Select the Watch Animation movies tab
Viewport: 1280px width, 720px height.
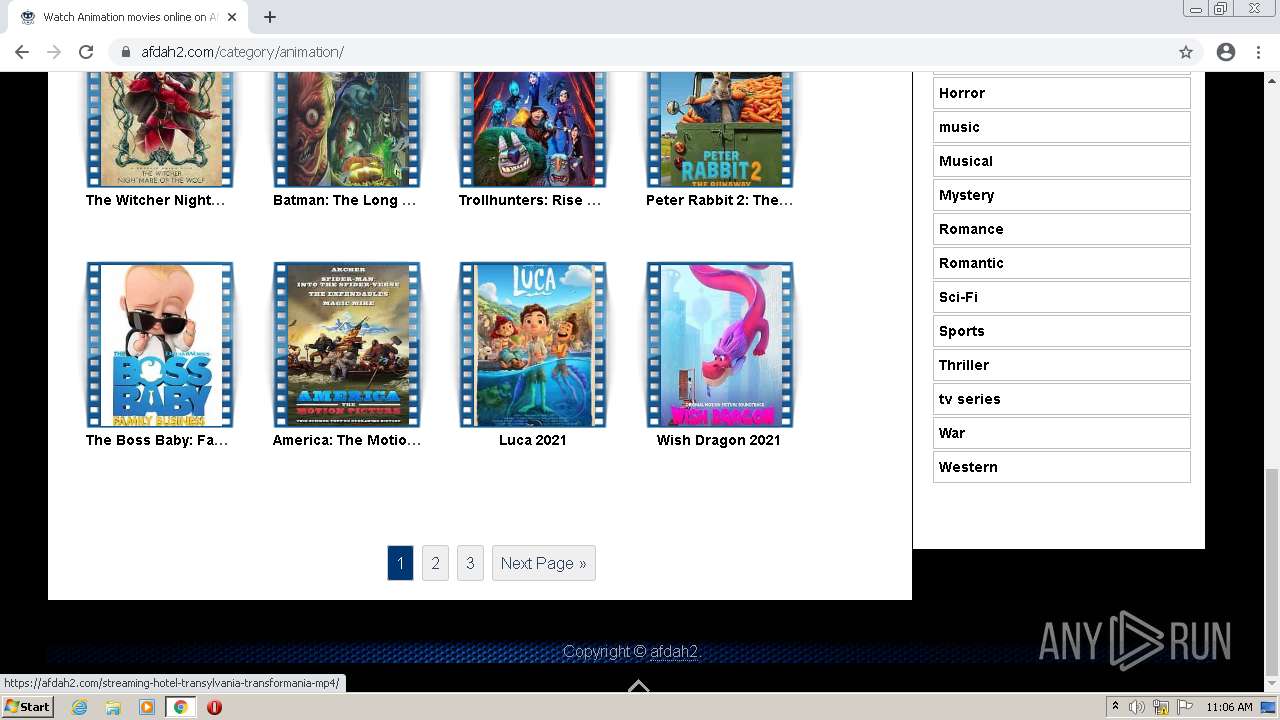pyautogui.click(x=128, y=17)
